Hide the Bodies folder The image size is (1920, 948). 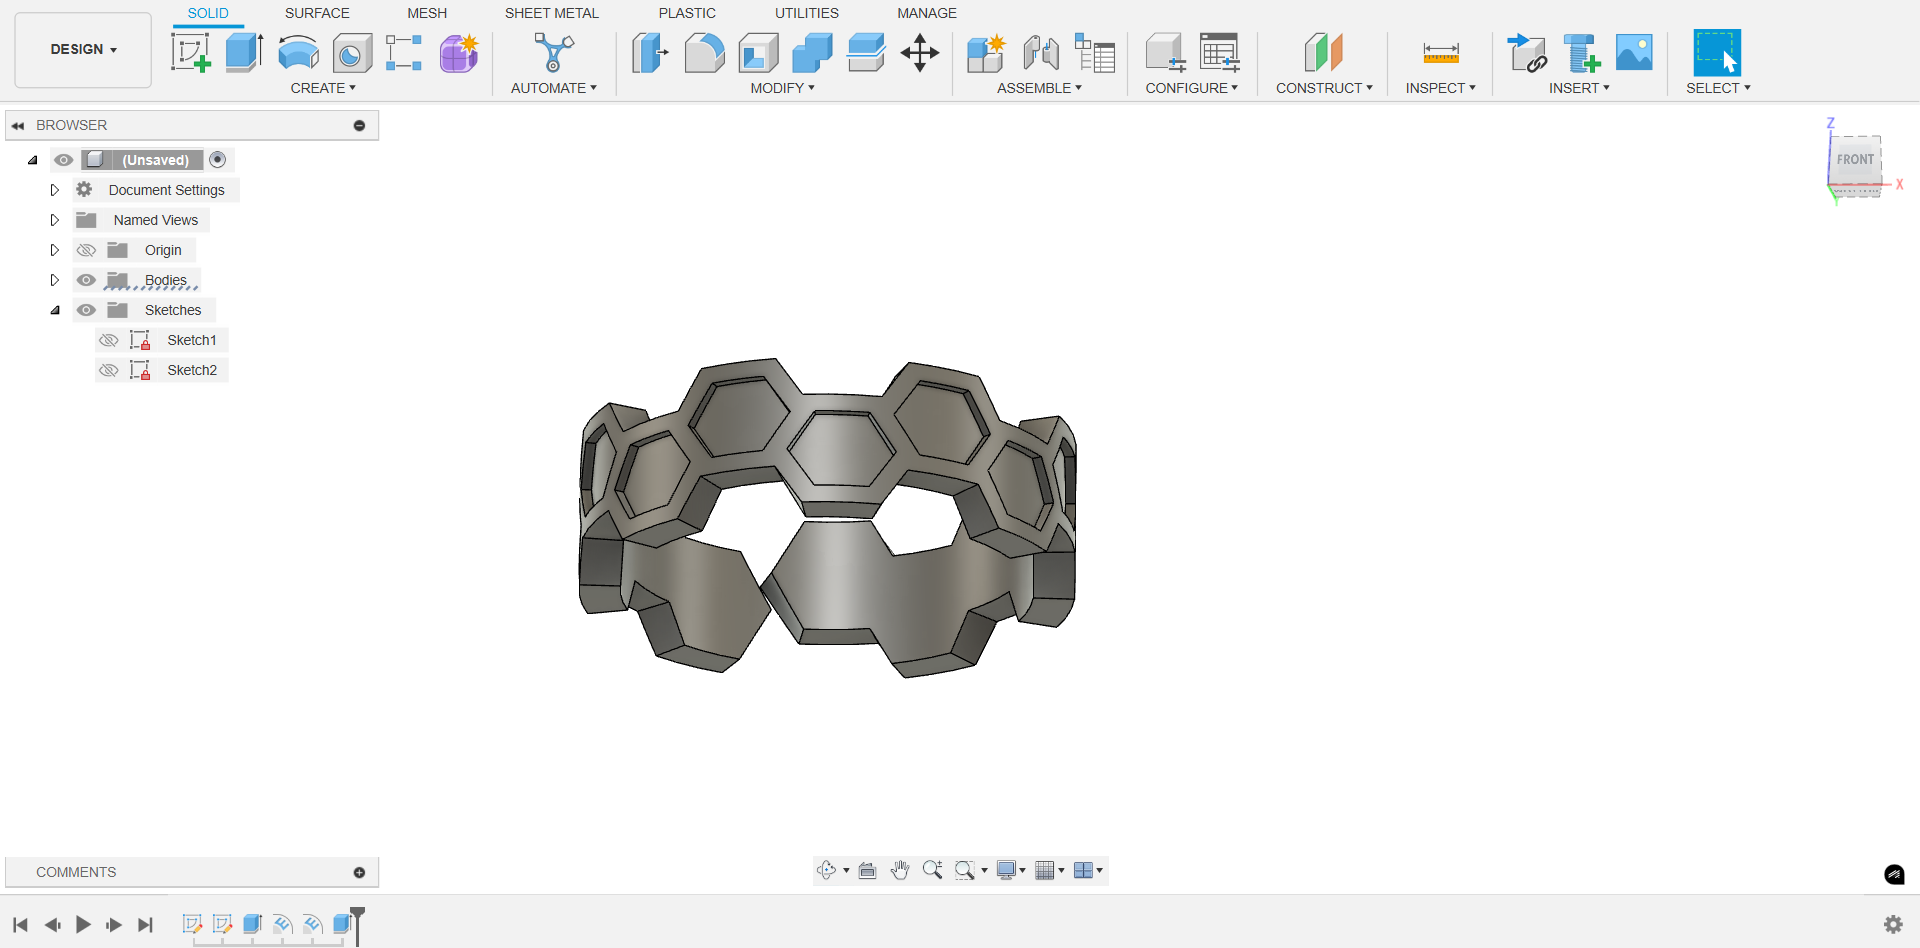coord(87,280)
